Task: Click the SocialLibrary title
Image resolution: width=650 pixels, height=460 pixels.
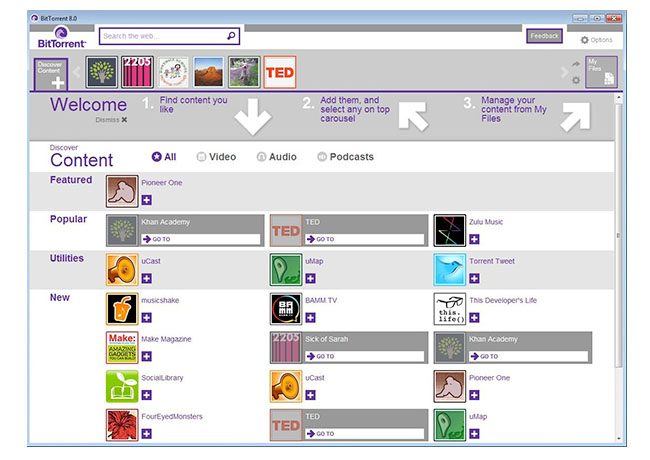Action: [x=162, y=378]
